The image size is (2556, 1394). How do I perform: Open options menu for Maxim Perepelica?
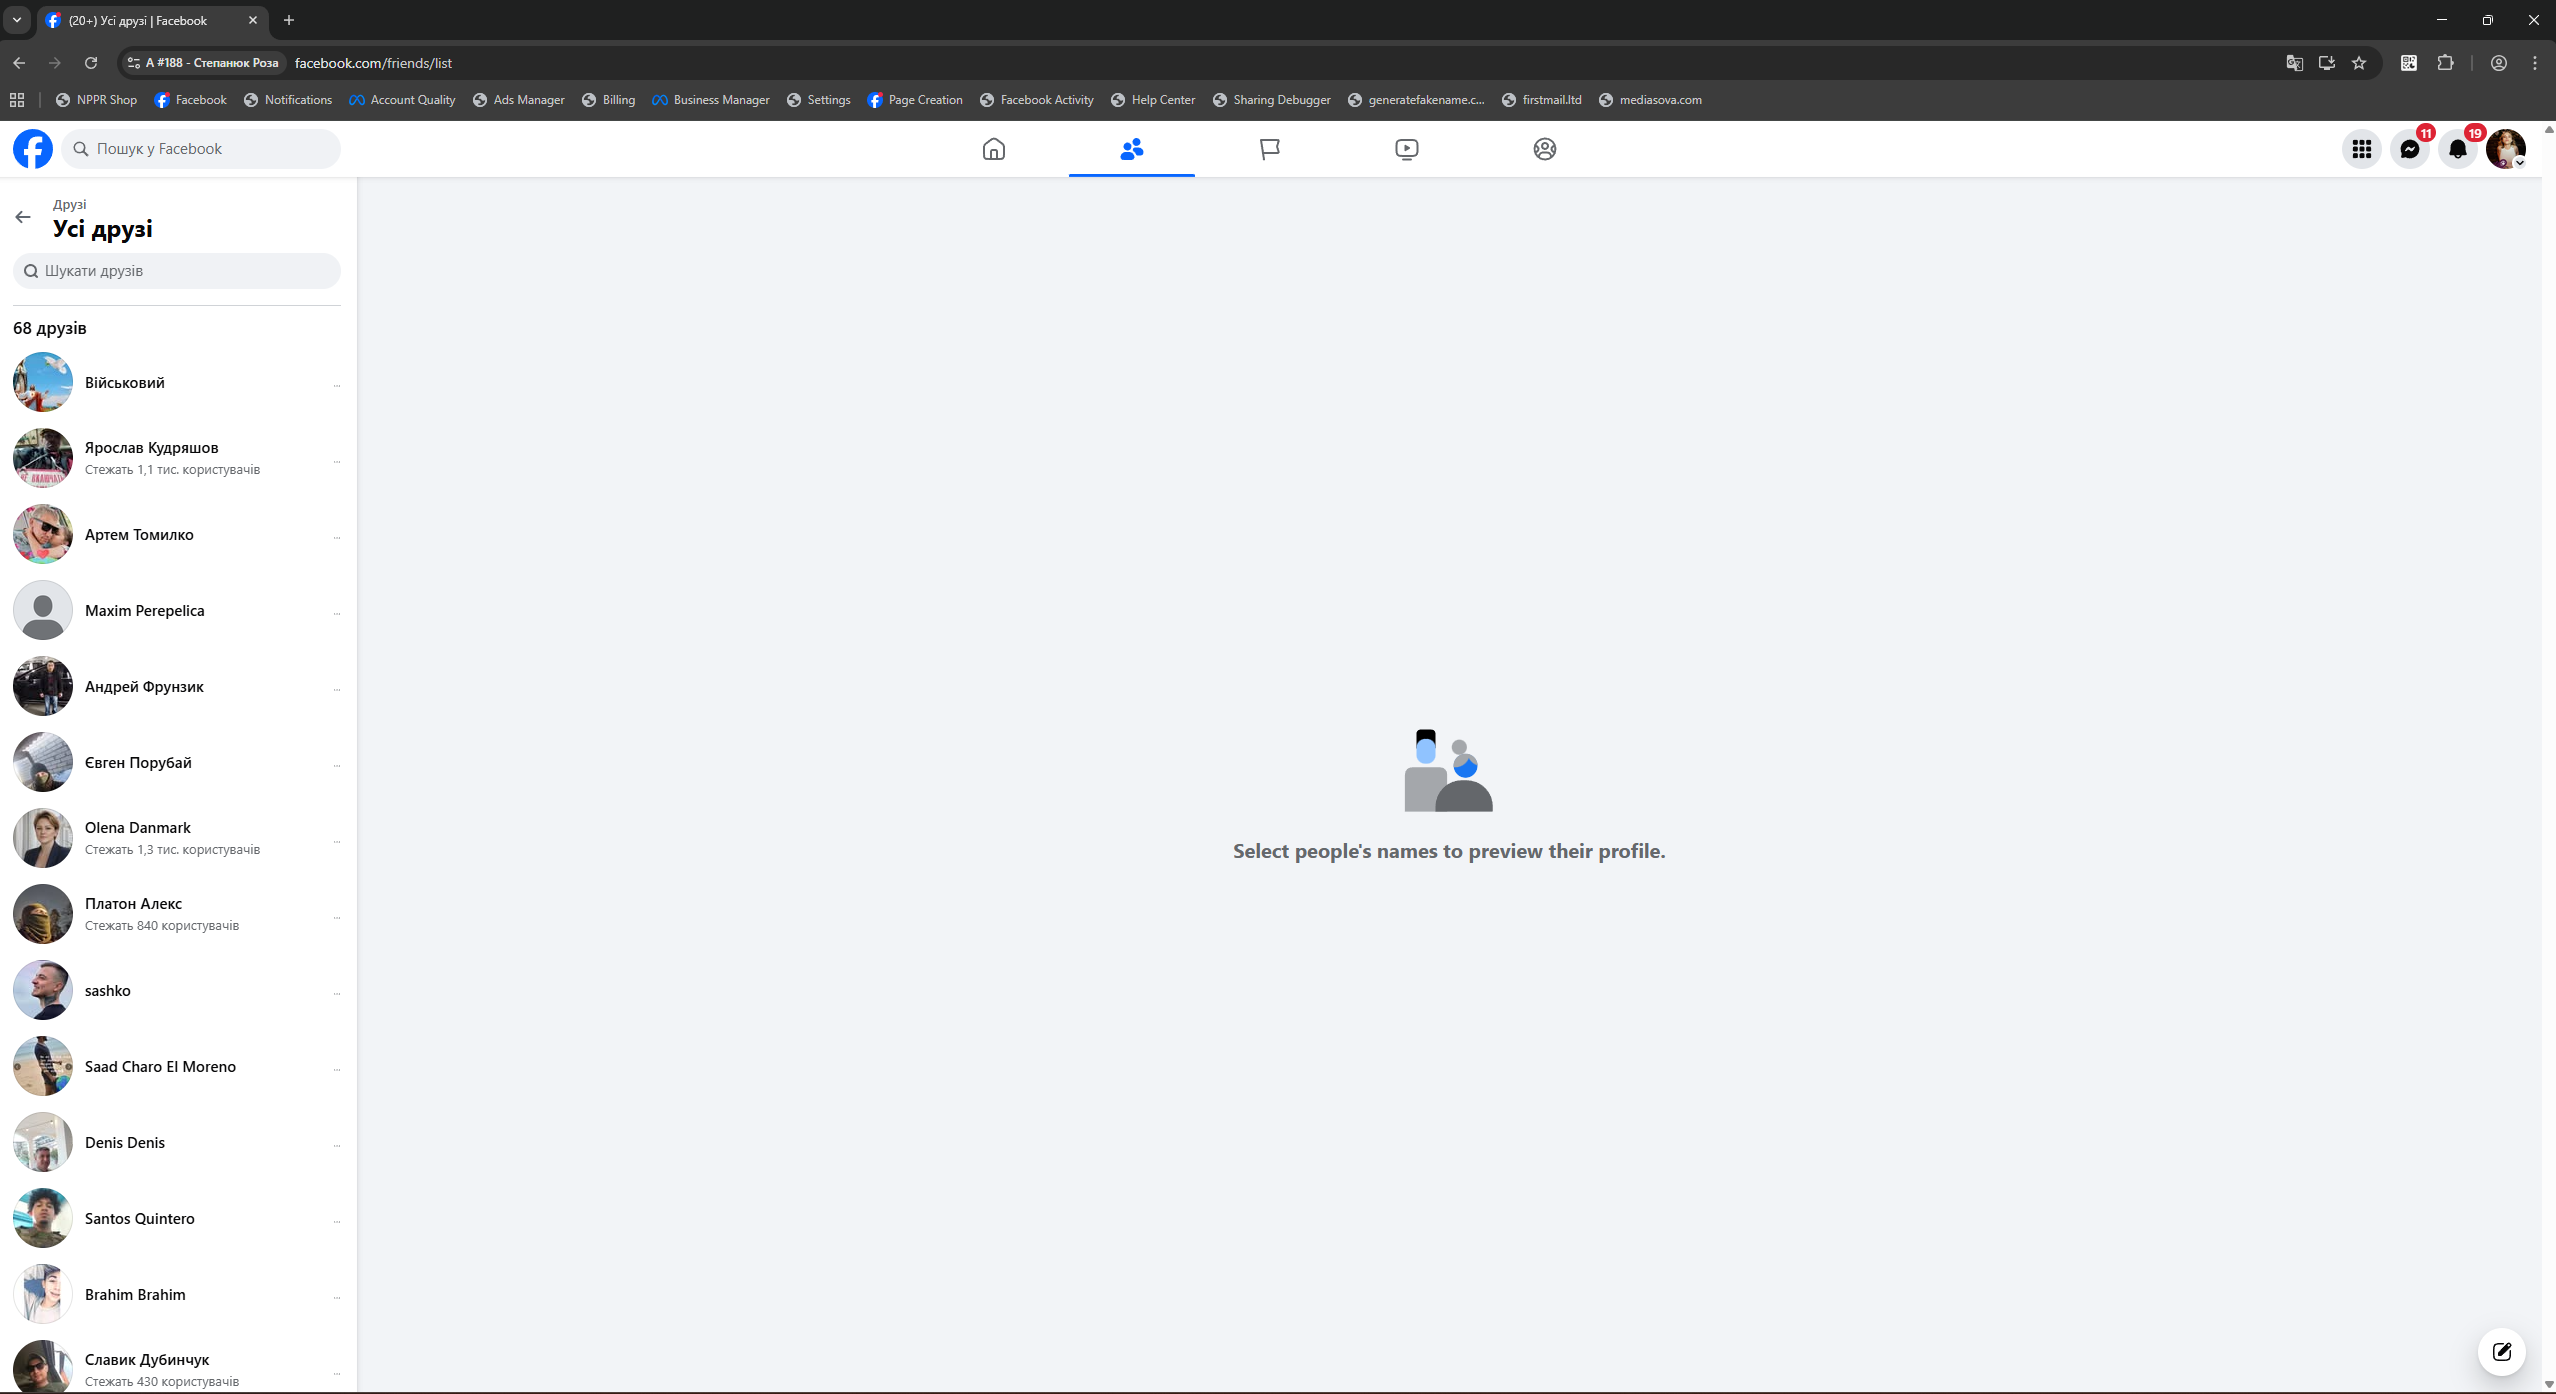coord(337,613)
